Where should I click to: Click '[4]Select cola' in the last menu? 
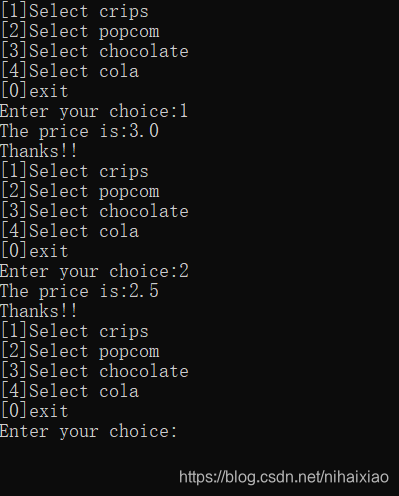(x=70, y=392)
